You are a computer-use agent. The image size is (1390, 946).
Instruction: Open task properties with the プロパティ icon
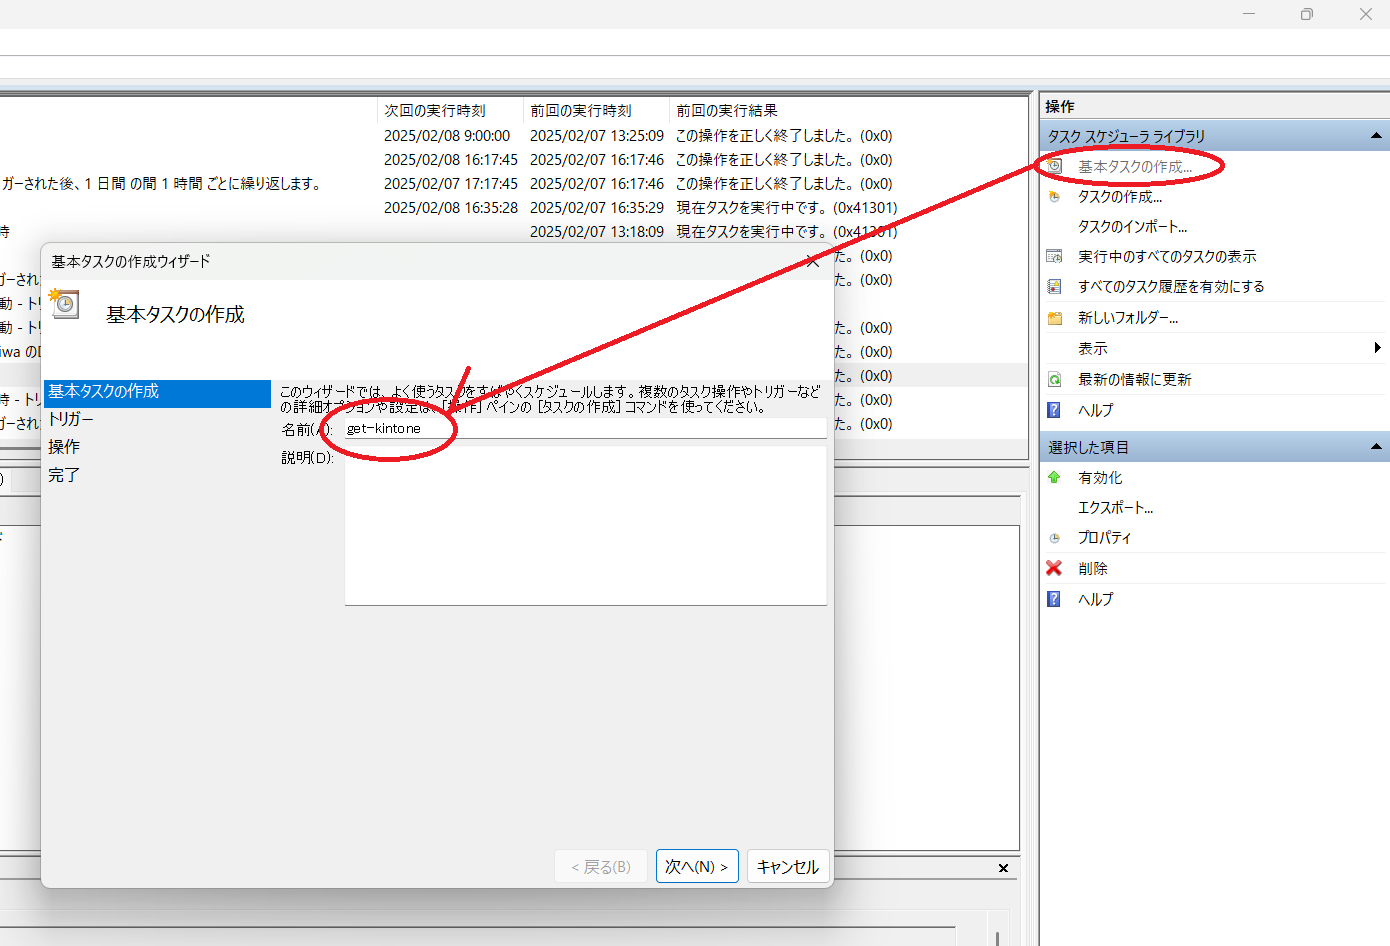click(1055, 537)
